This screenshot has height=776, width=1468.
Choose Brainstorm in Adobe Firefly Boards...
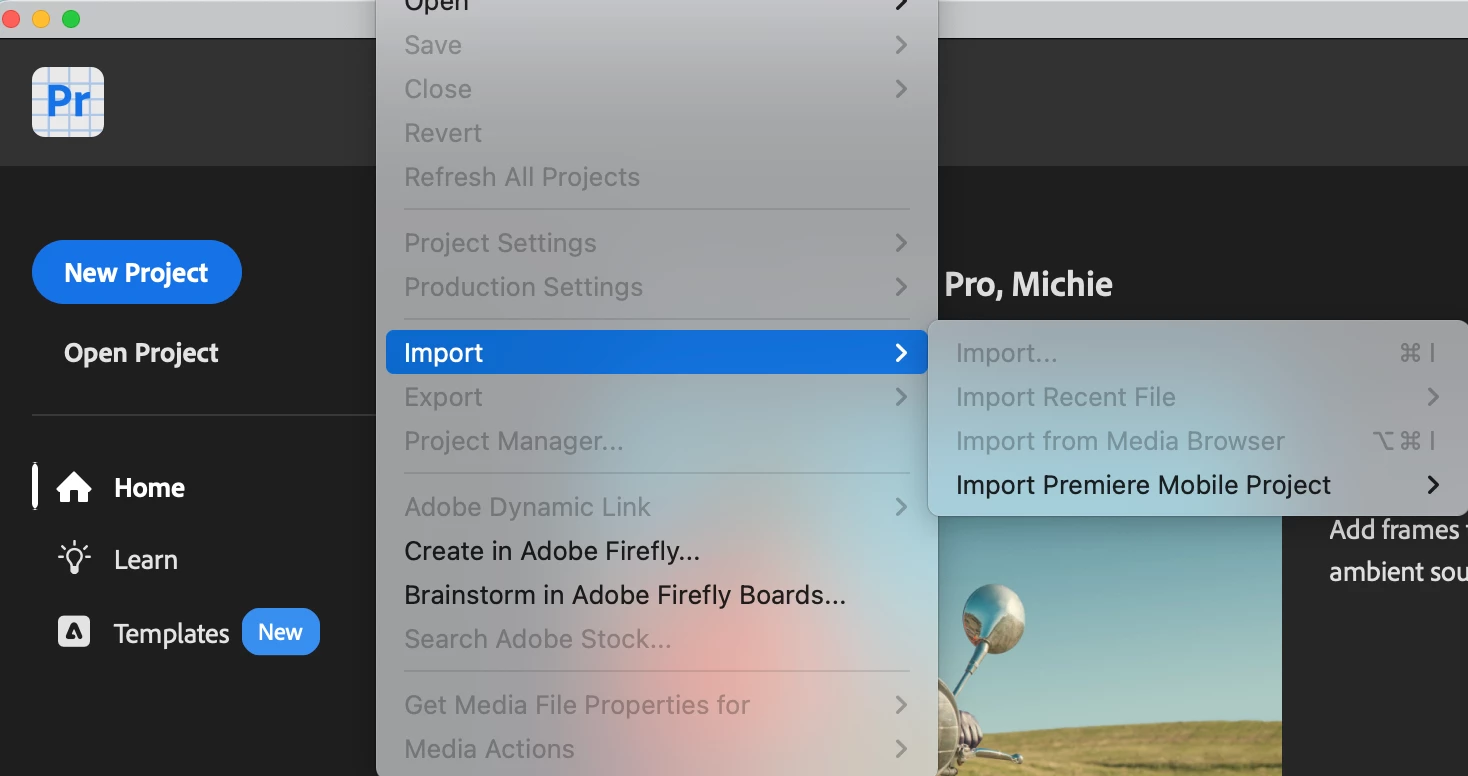pos(656,595)
